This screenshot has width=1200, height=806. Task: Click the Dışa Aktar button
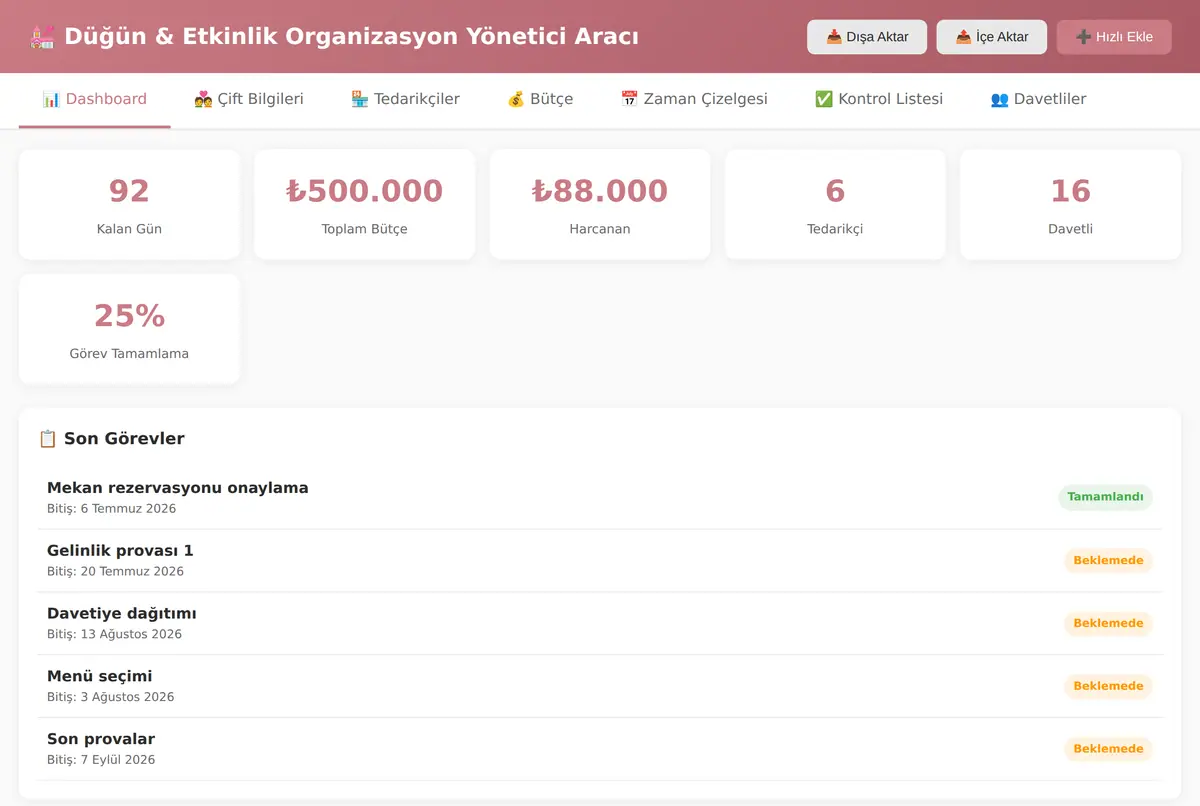click(867, 37)
